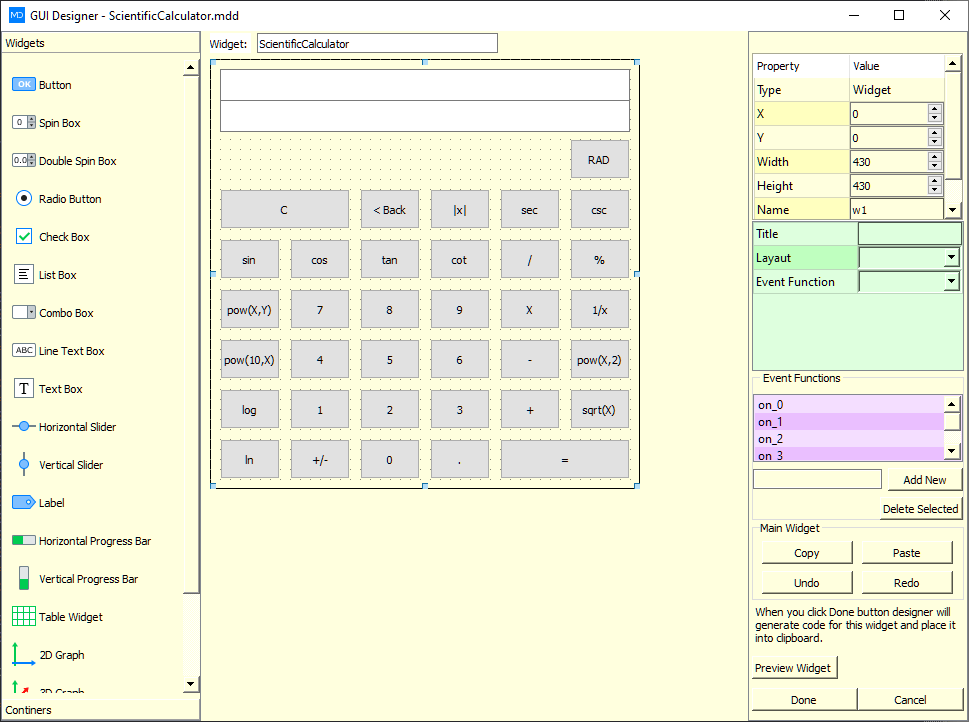Click the new event function name field

tap(817, 479)
